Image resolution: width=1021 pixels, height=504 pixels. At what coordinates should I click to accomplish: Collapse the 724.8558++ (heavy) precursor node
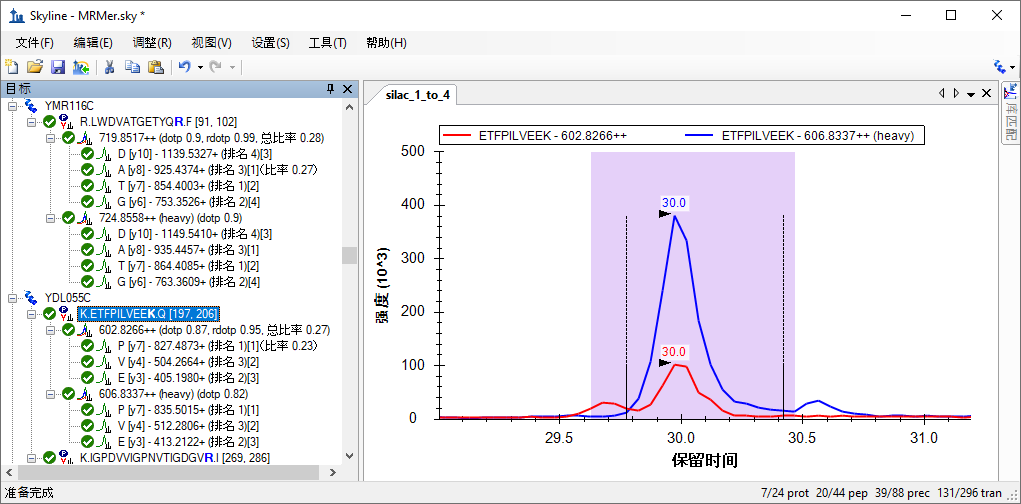(50, 217)
